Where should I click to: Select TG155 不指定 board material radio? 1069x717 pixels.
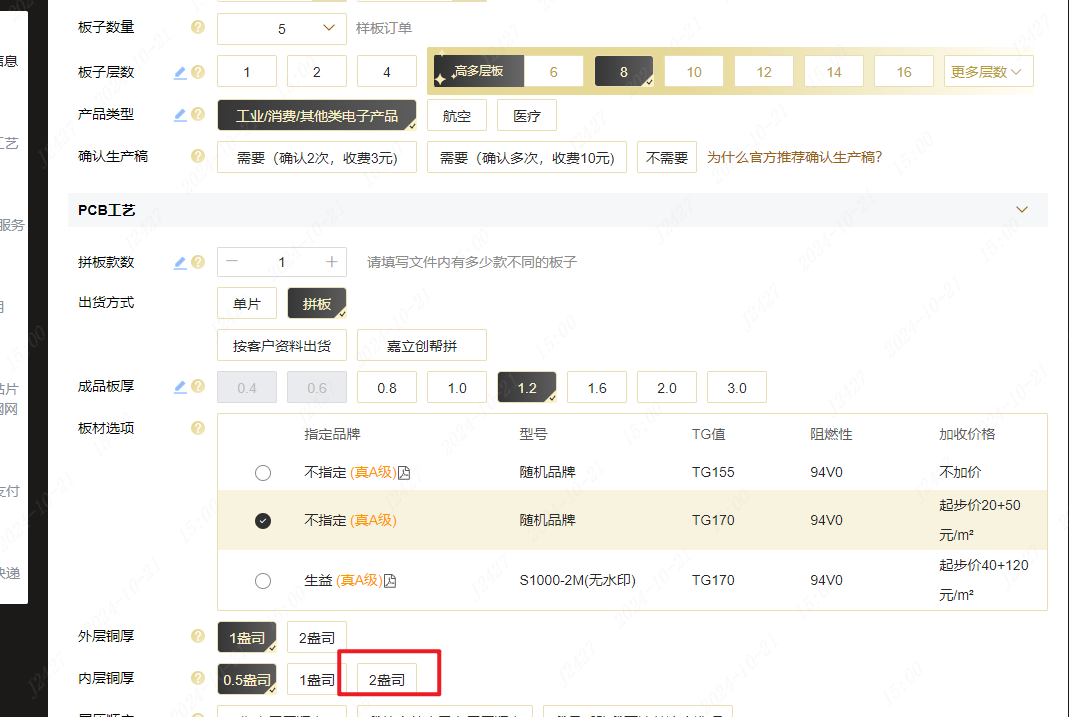point(263,473)
